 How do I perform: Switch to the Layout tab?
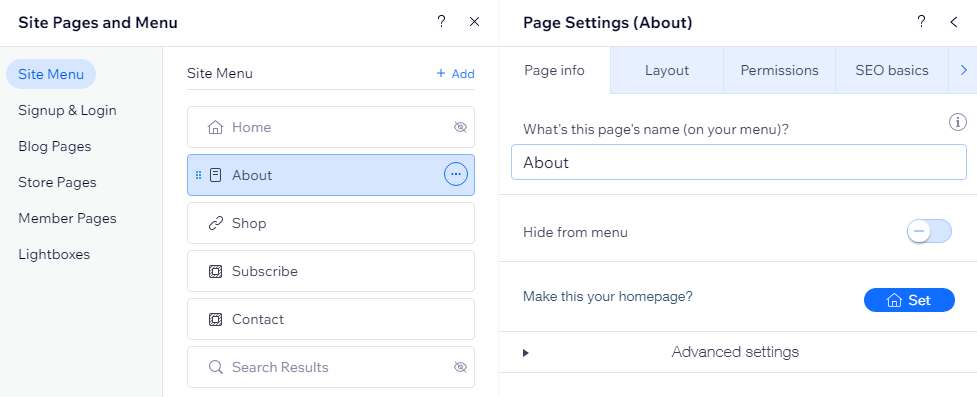tap(667, 70)
